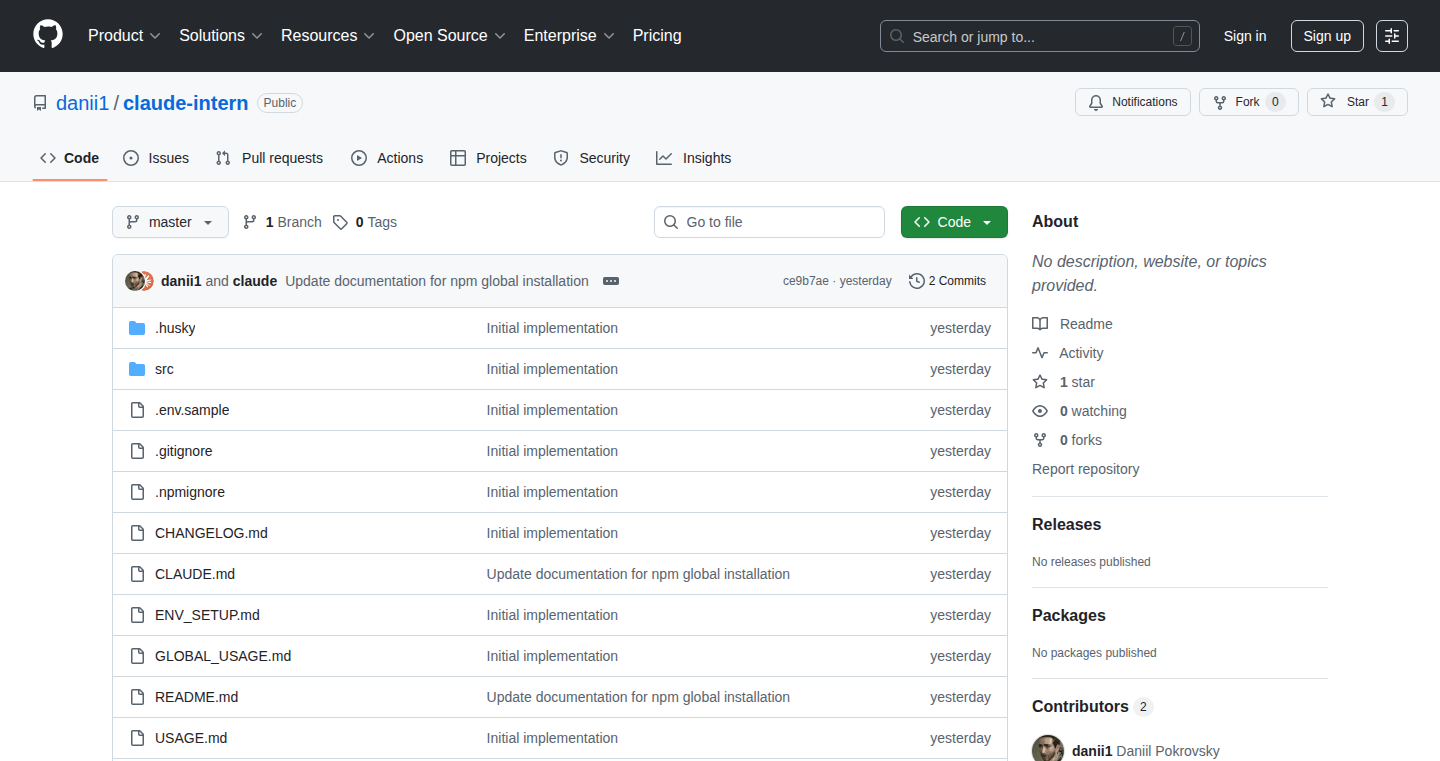Switch to the Issues tab

[156, 158]
